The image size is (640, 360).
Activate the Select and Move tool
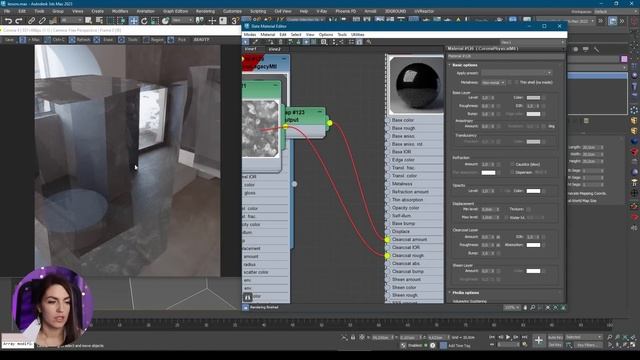tap(133, 20)
